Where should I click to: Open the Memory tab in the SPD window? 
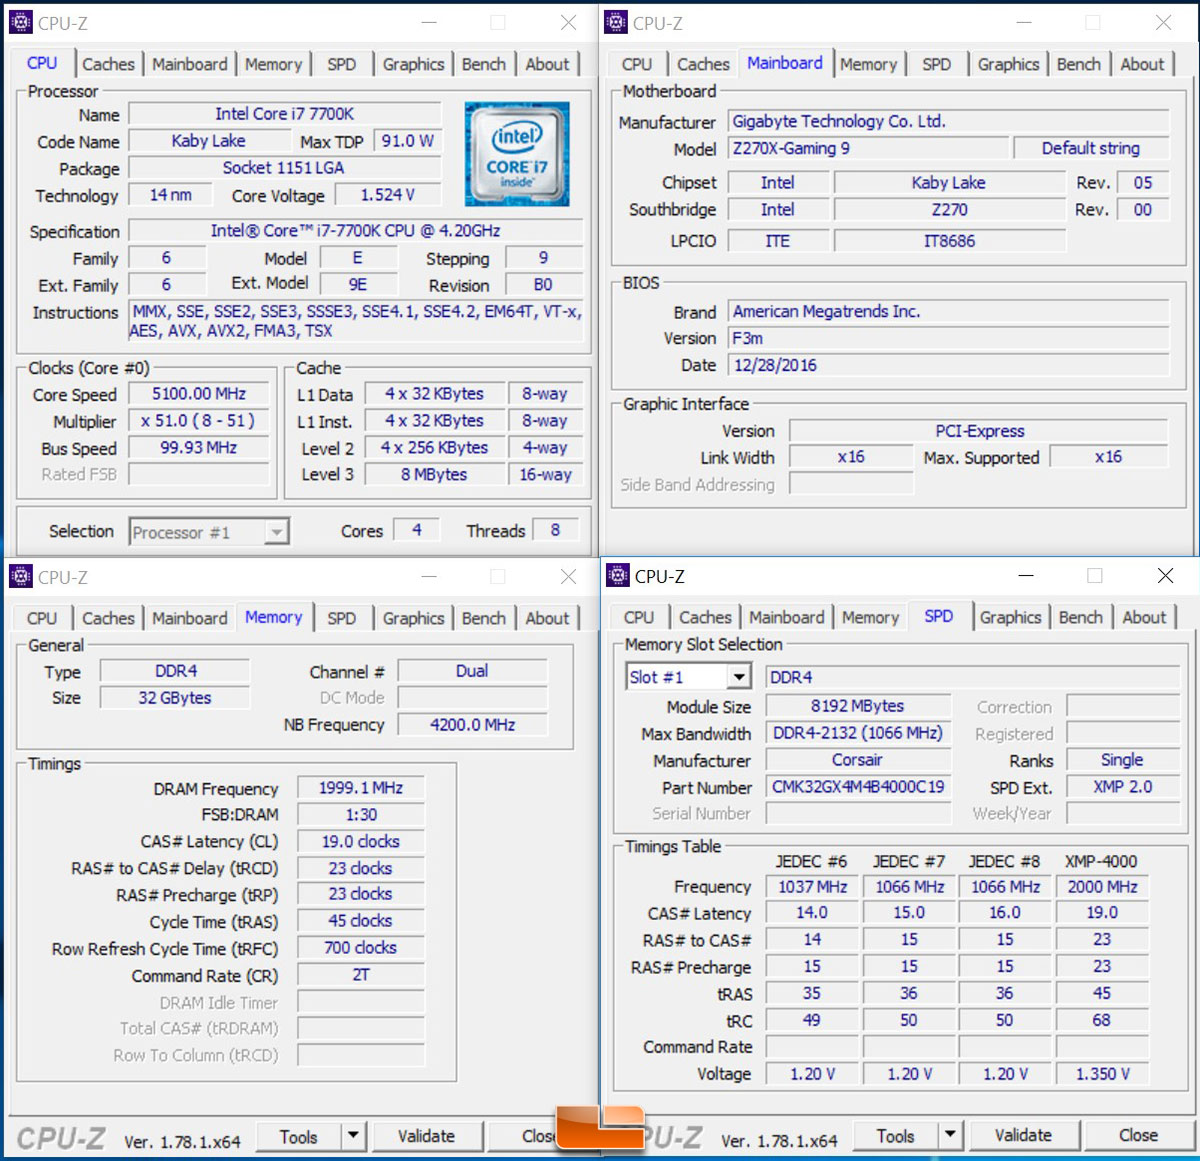point(870,617)
